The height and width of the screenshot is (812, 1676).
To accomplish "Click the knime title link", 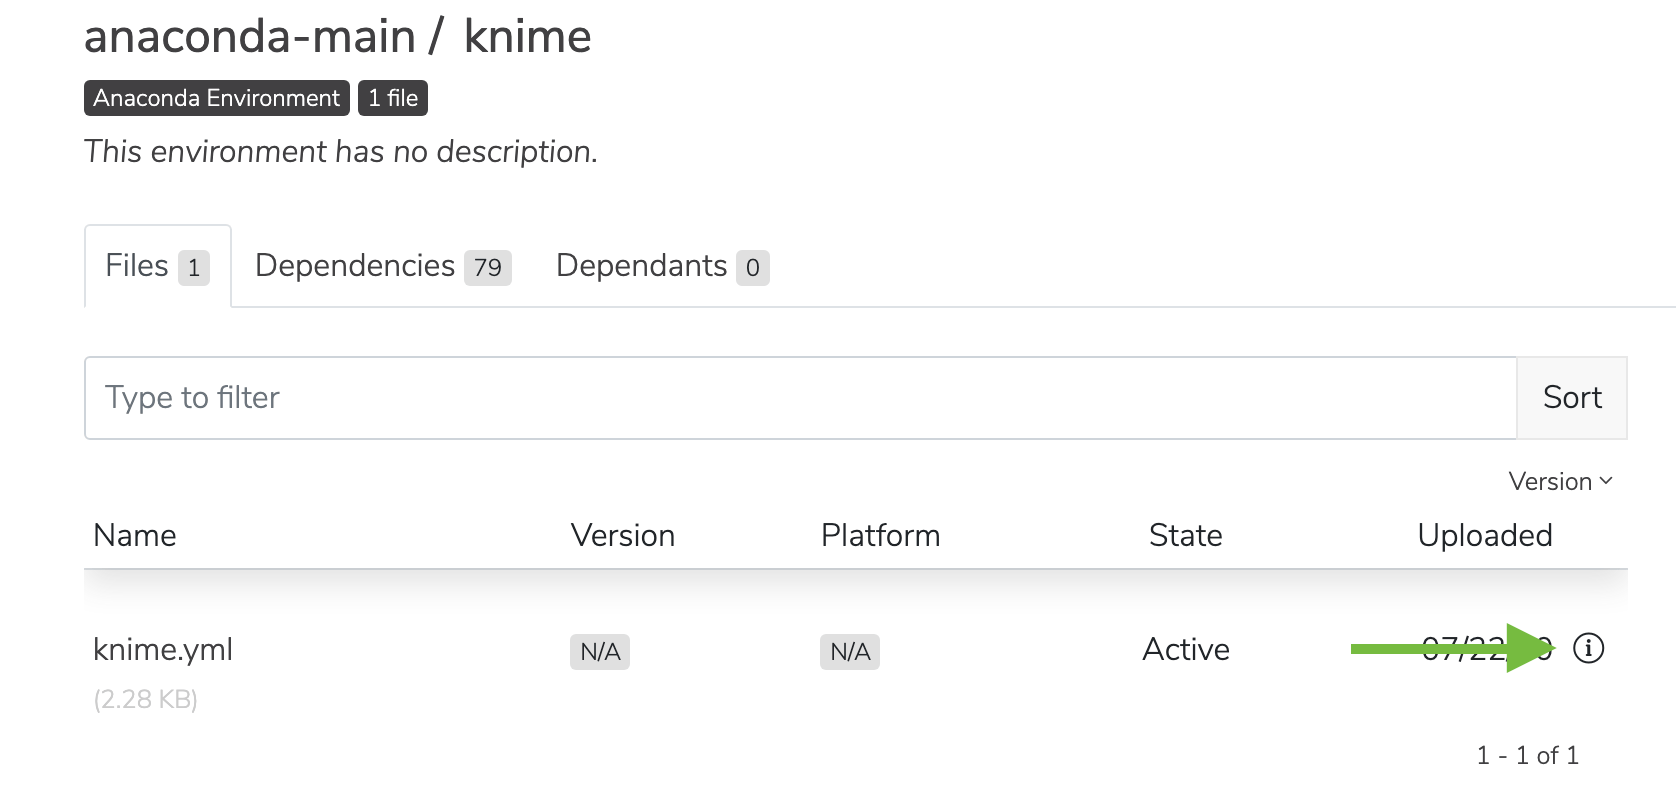I will point(528,37).
